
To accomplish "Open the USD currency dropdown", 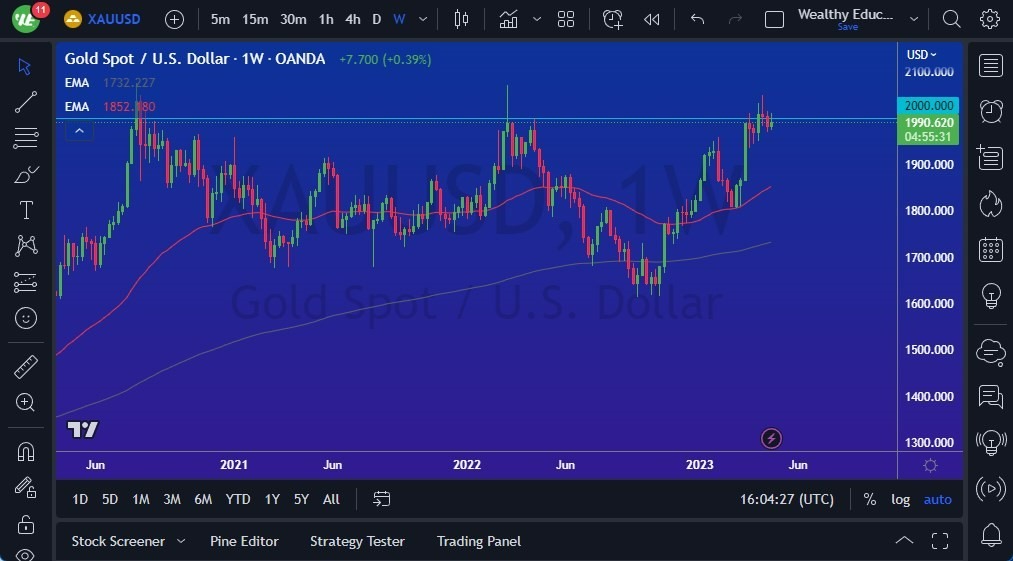I will 921,55.
